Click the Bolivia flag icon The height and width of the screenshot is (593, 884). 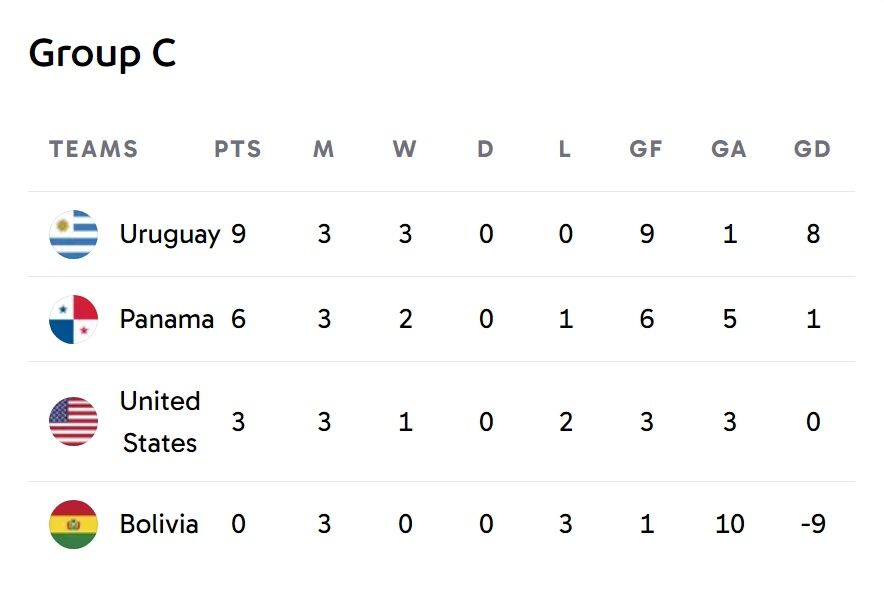click(73, 525)
